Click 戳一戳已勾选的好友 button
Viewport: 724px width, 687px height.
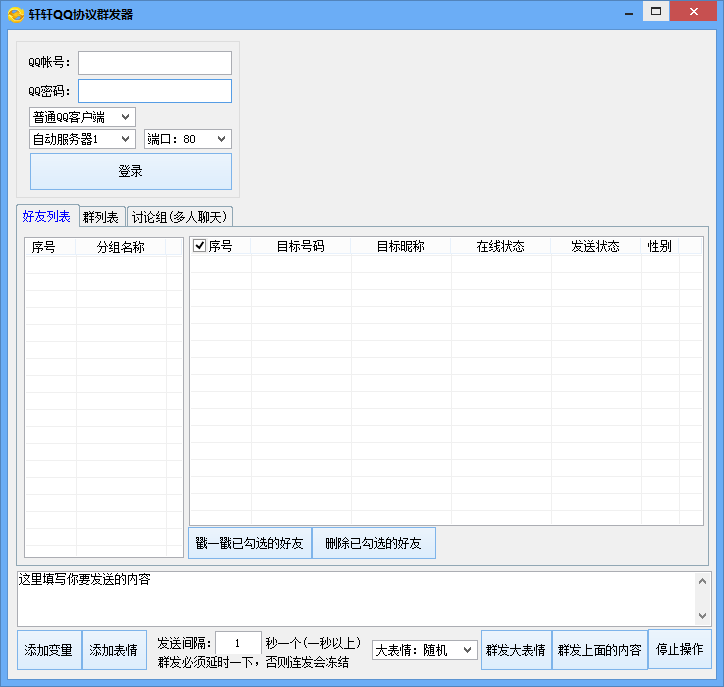(250, 543)
